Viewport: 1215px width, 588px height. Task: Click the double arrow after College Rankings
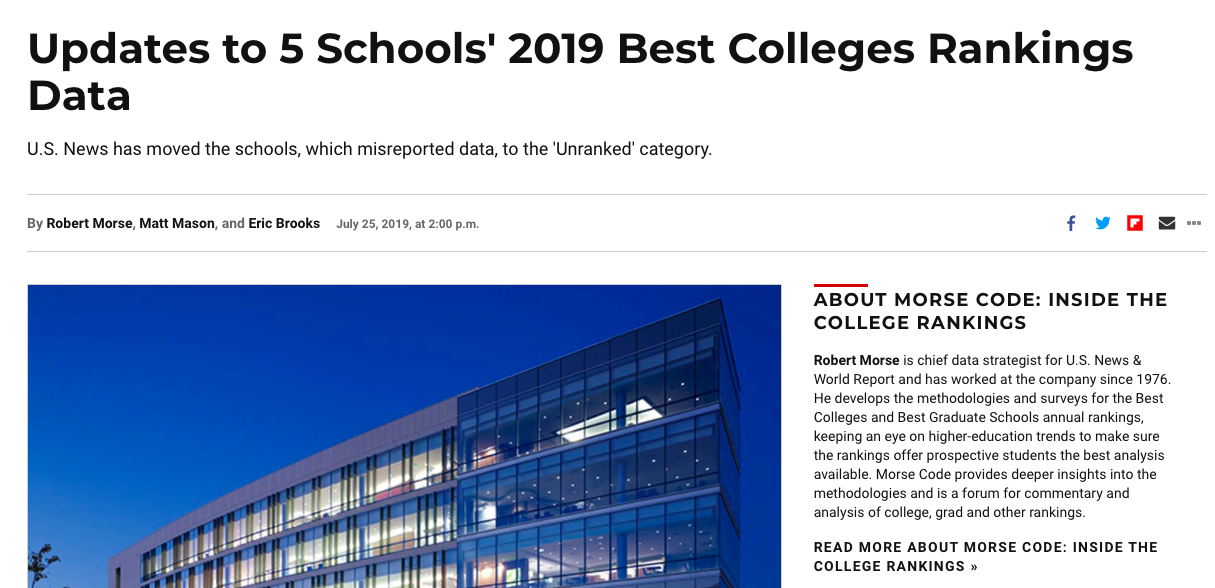pos(973,567)
